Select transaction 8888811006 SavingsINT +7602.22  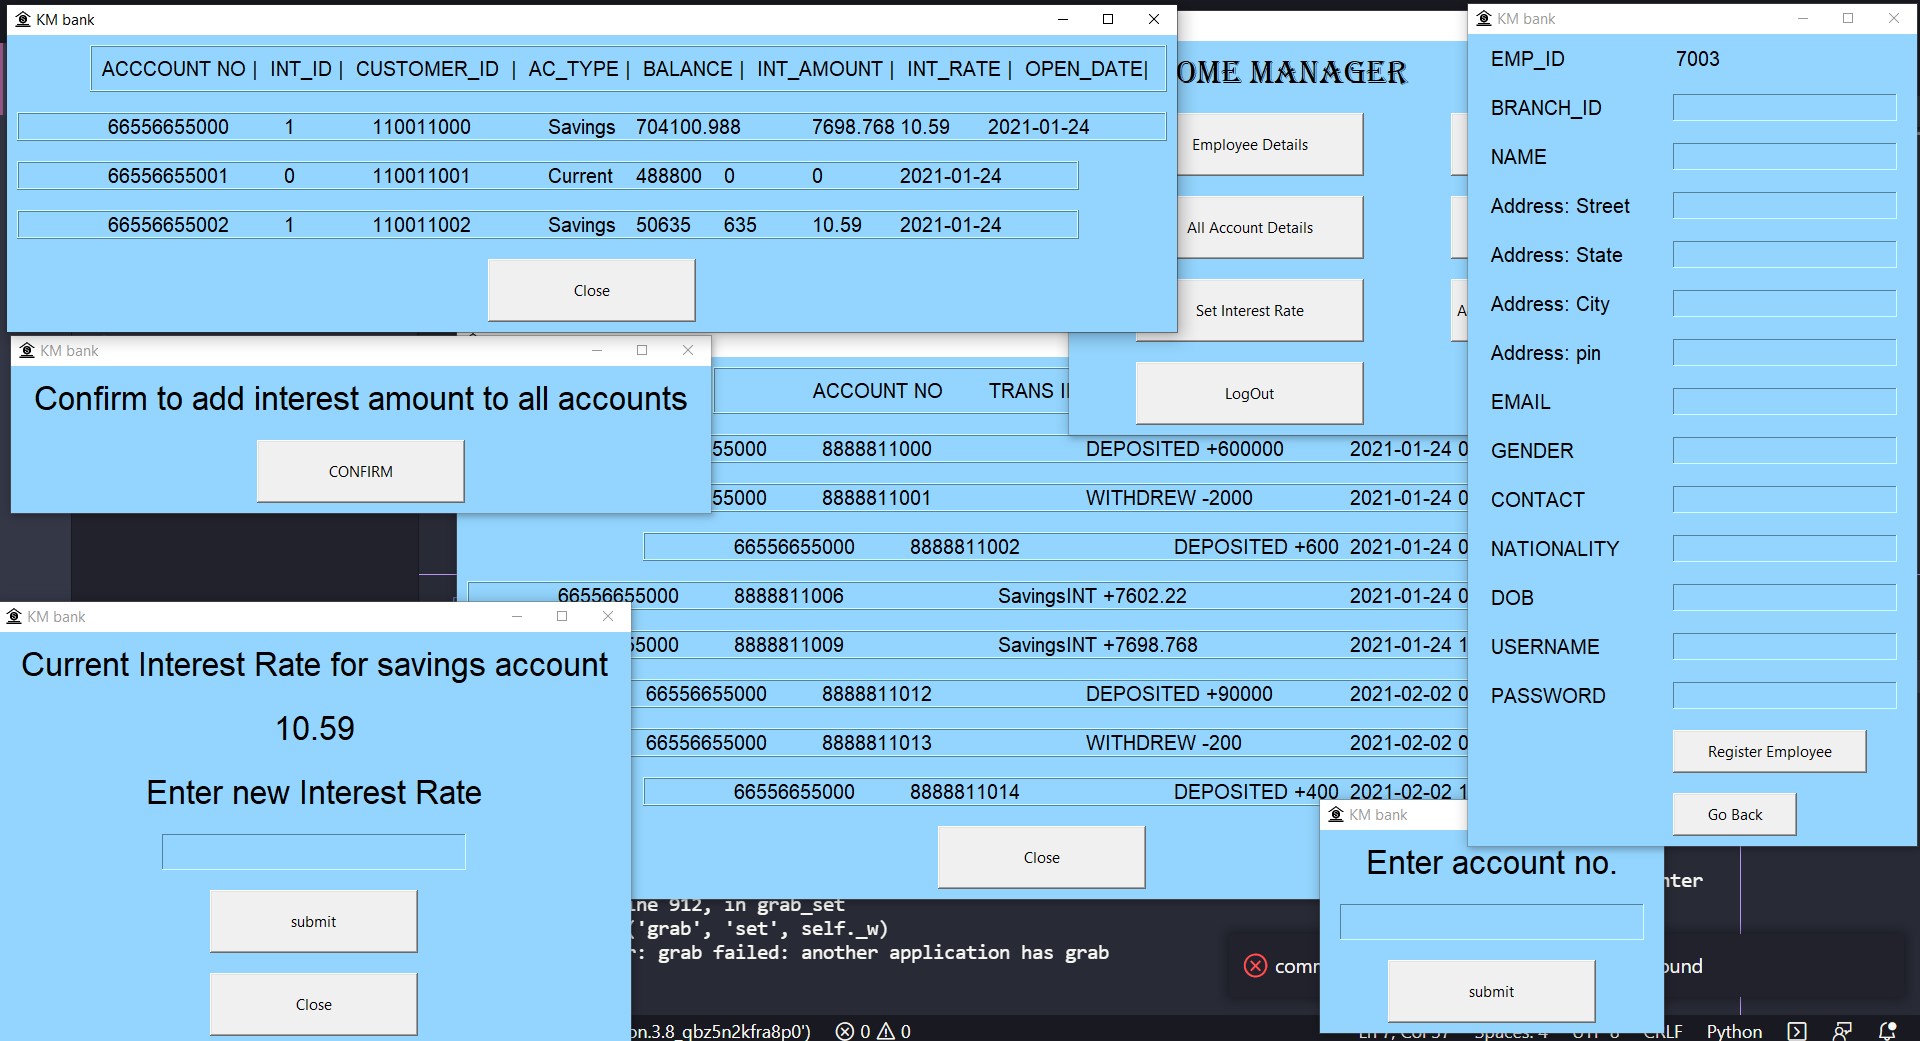pos(968,596)
